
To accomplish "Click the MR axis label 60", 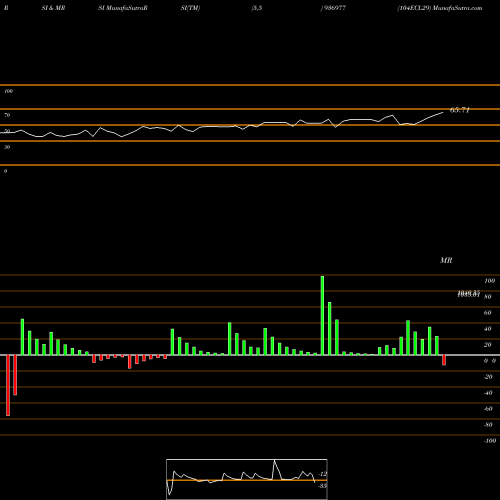I will click(487, 313).
